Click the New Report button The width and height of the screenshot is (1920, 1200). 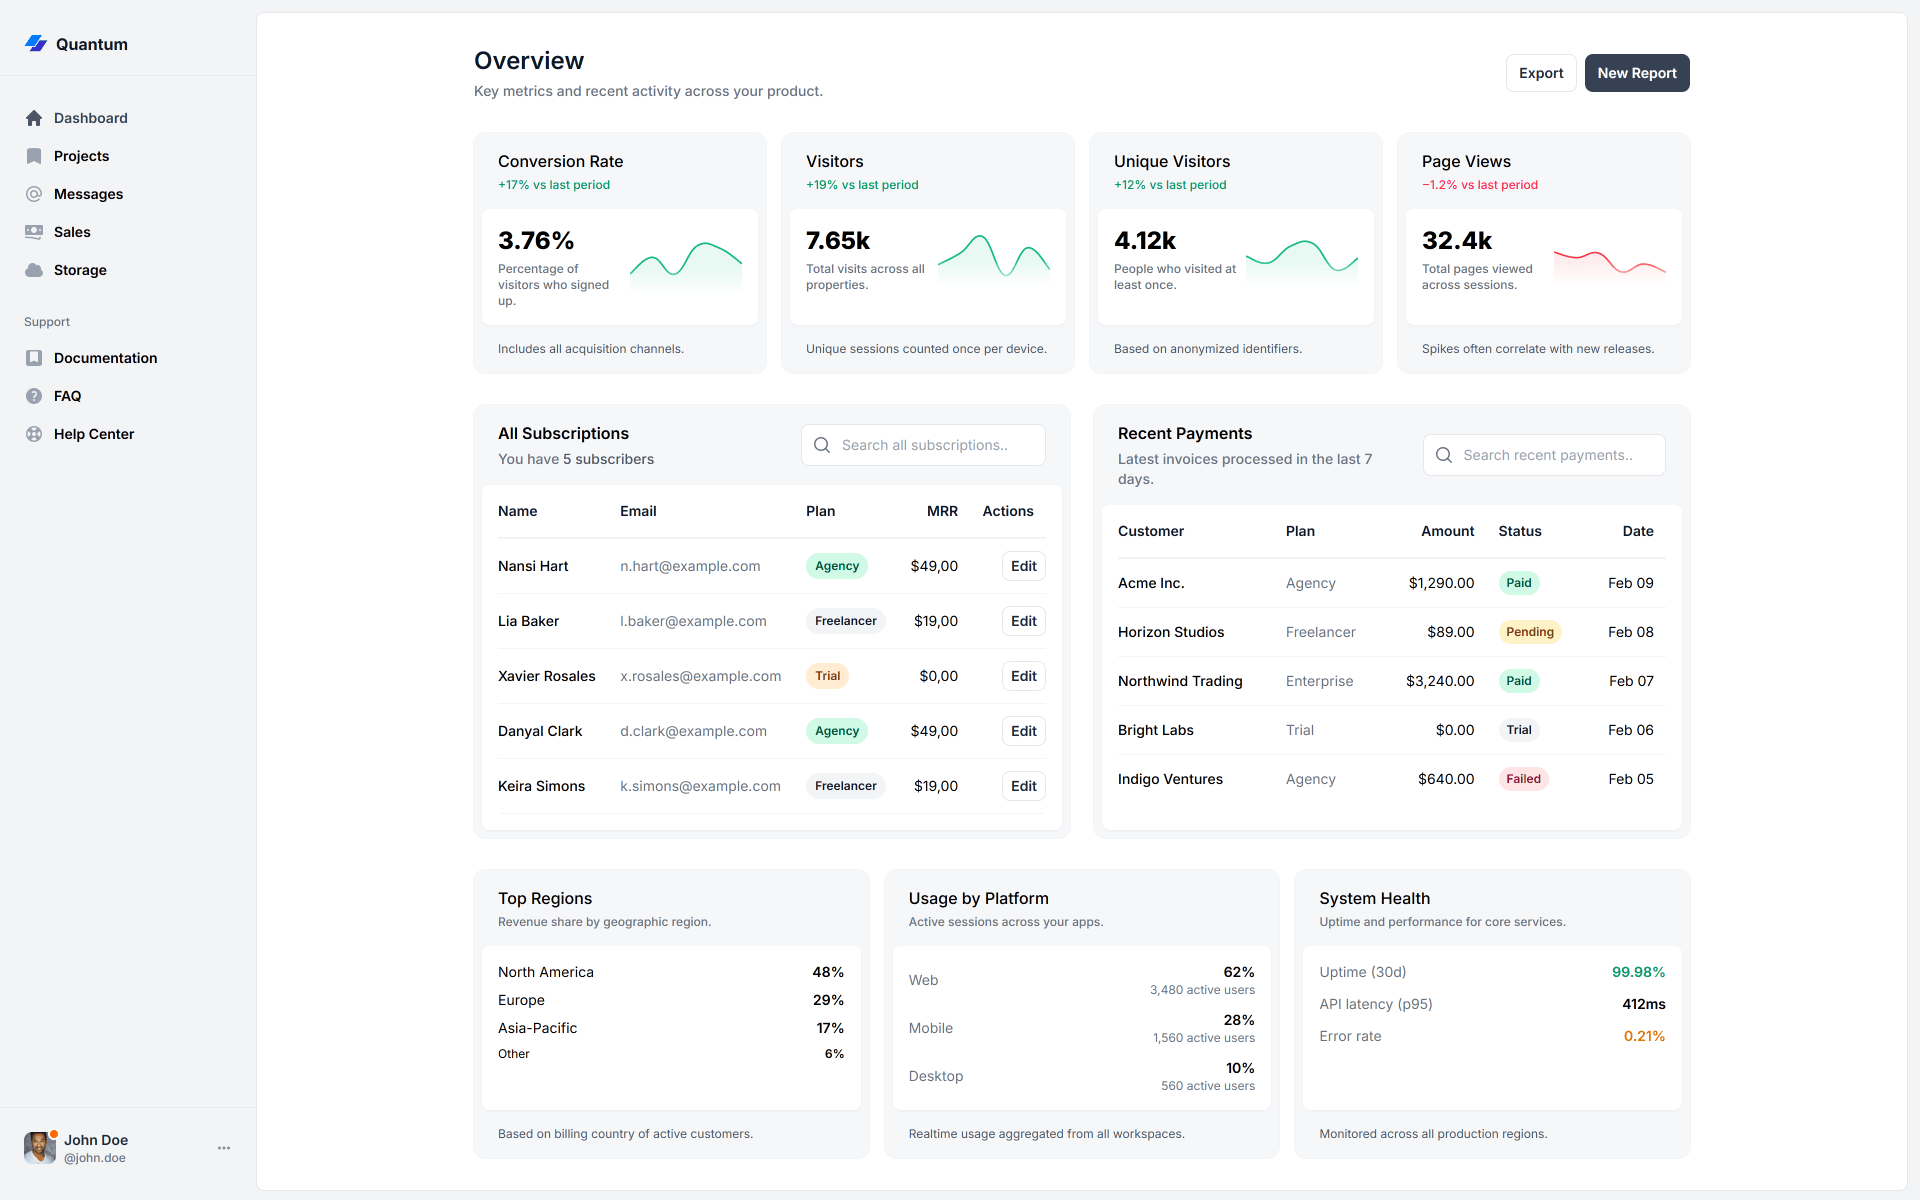click(1636, 73)
